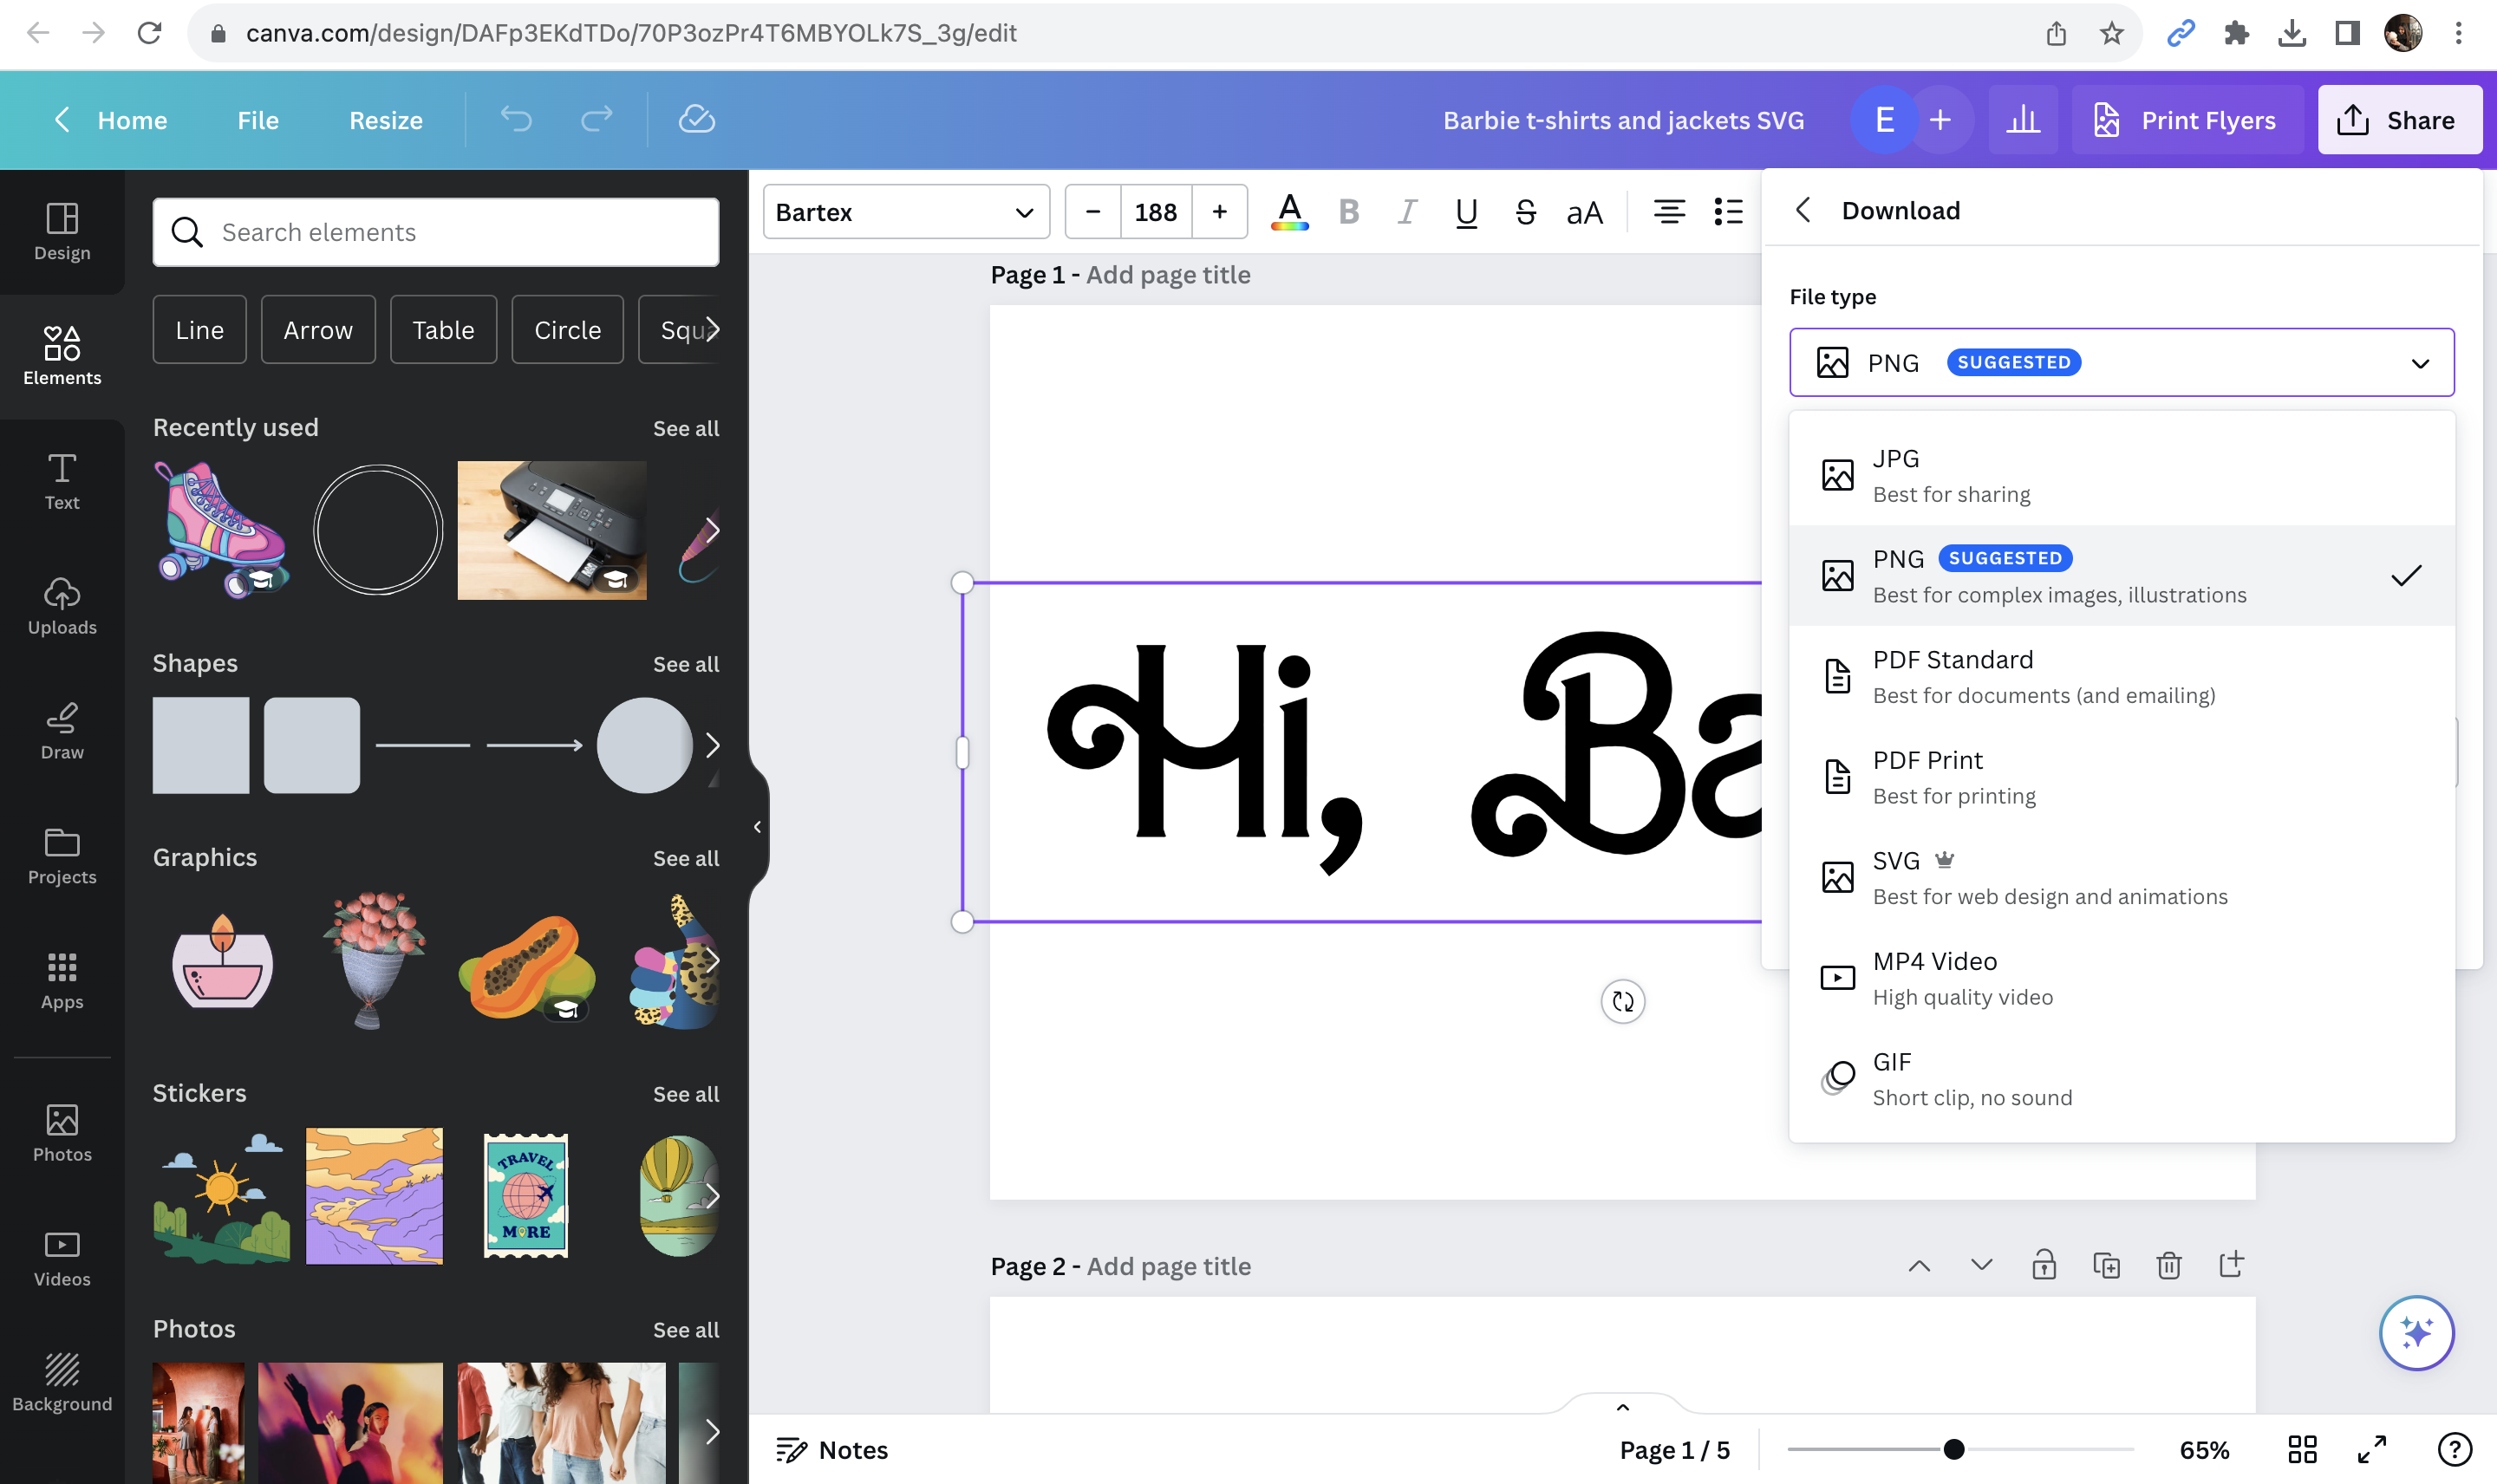Image resolution: width=2497 pixels, height=1484 pixels.
Task: Open the Uploads panel in sidebar
Action: pyautogui.click(x=62, y=606)
